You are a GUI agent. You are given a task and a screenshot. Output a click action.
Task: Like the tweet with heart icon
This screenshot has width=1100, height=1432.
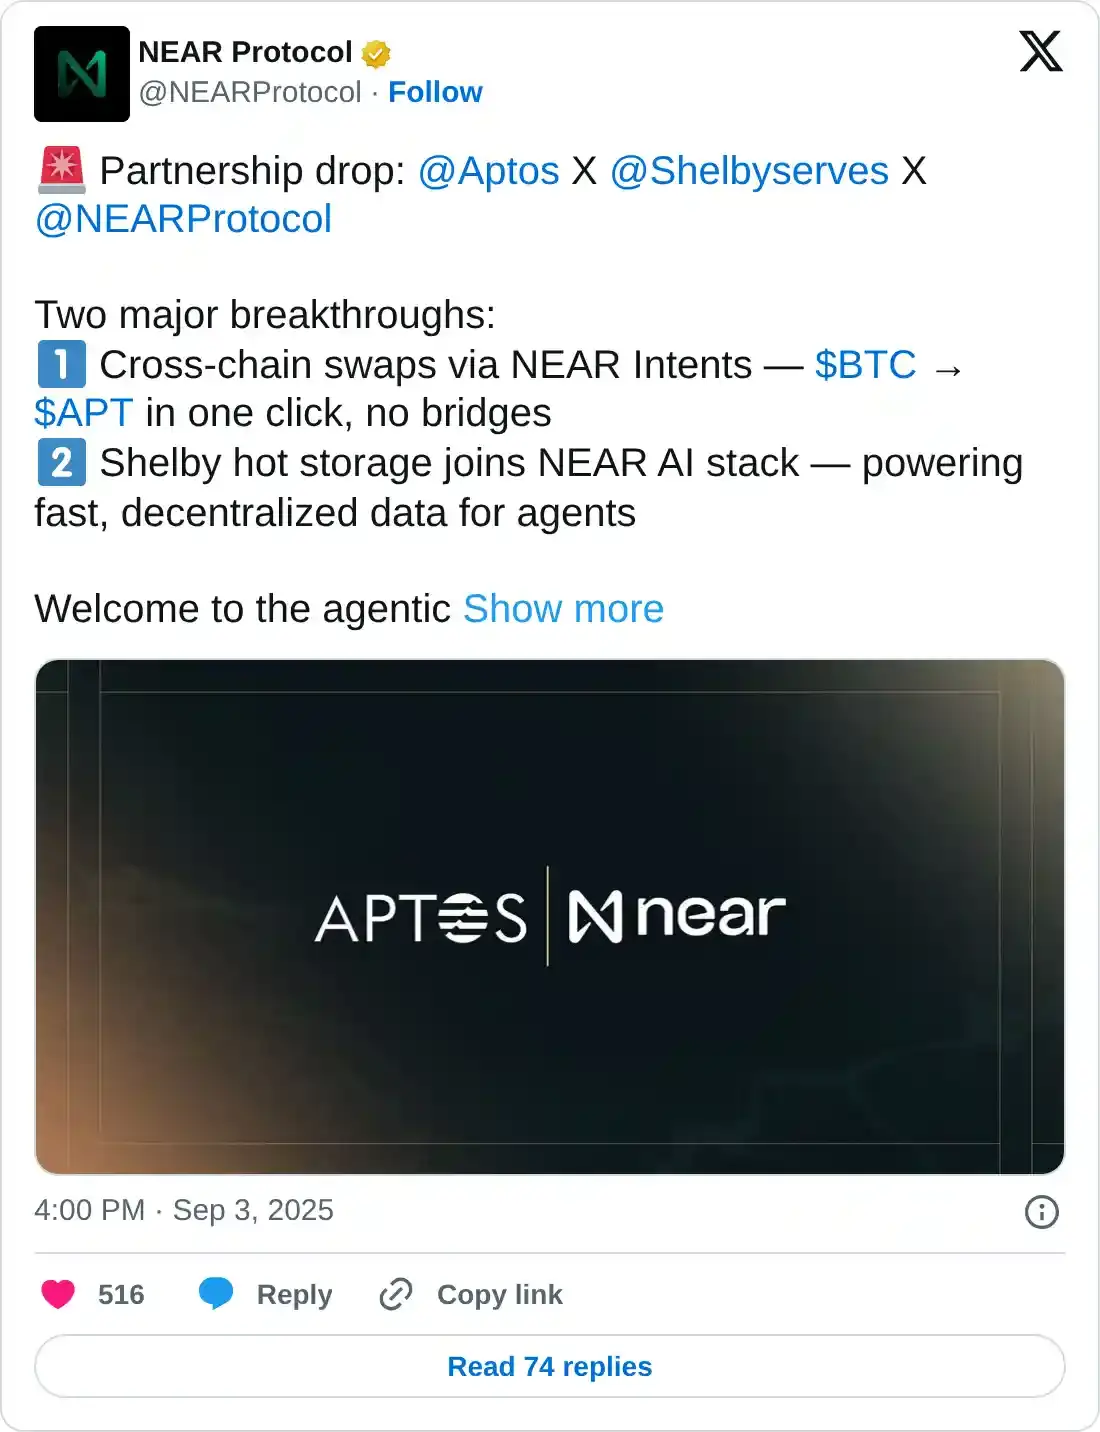pyautogui.click(x=58, y=1294)
